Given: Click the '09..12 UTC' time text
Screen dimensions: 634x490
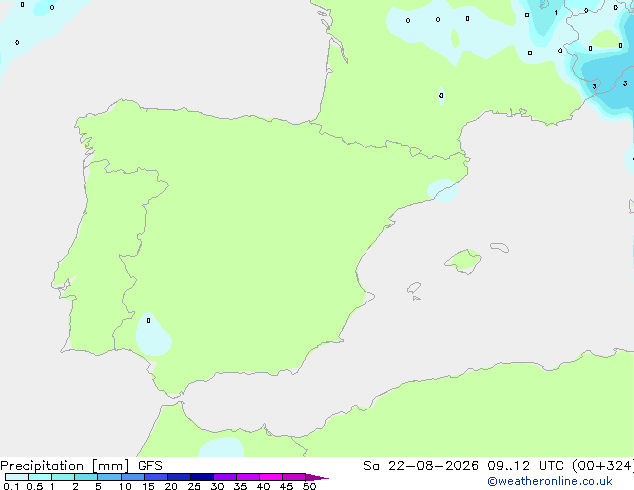Looking at the screenshot, I should [x=526, y=466].
